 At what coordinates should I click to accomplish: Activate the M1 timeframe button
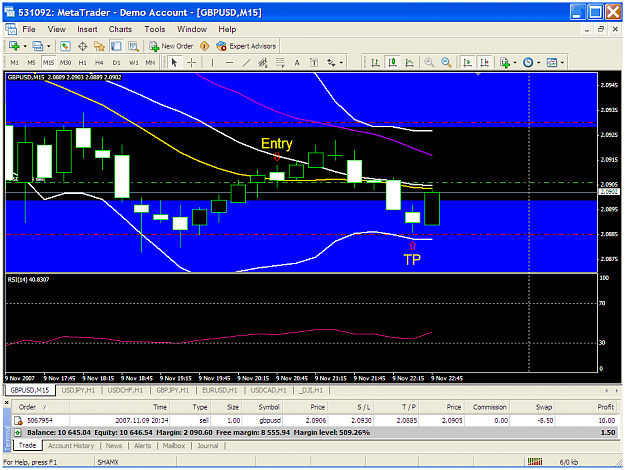coord(15,63)
